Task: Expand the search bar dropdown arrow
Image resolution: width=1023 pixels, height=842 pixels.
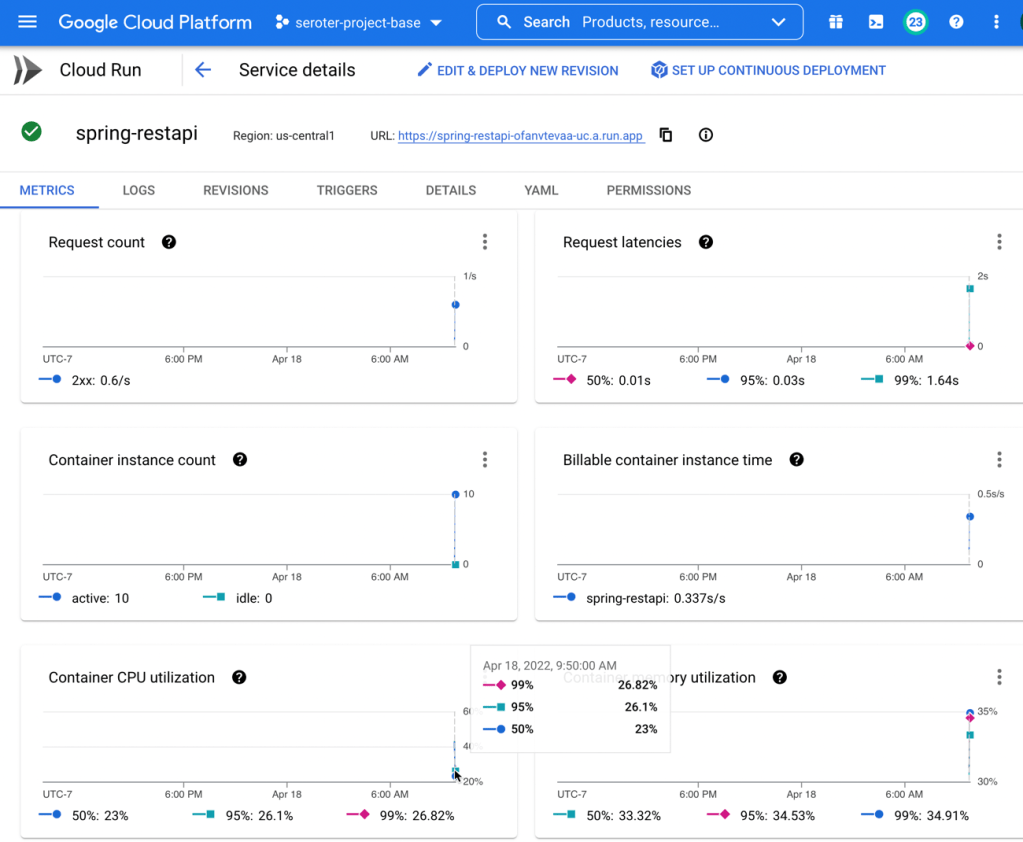Action: [x=779, y=22]
